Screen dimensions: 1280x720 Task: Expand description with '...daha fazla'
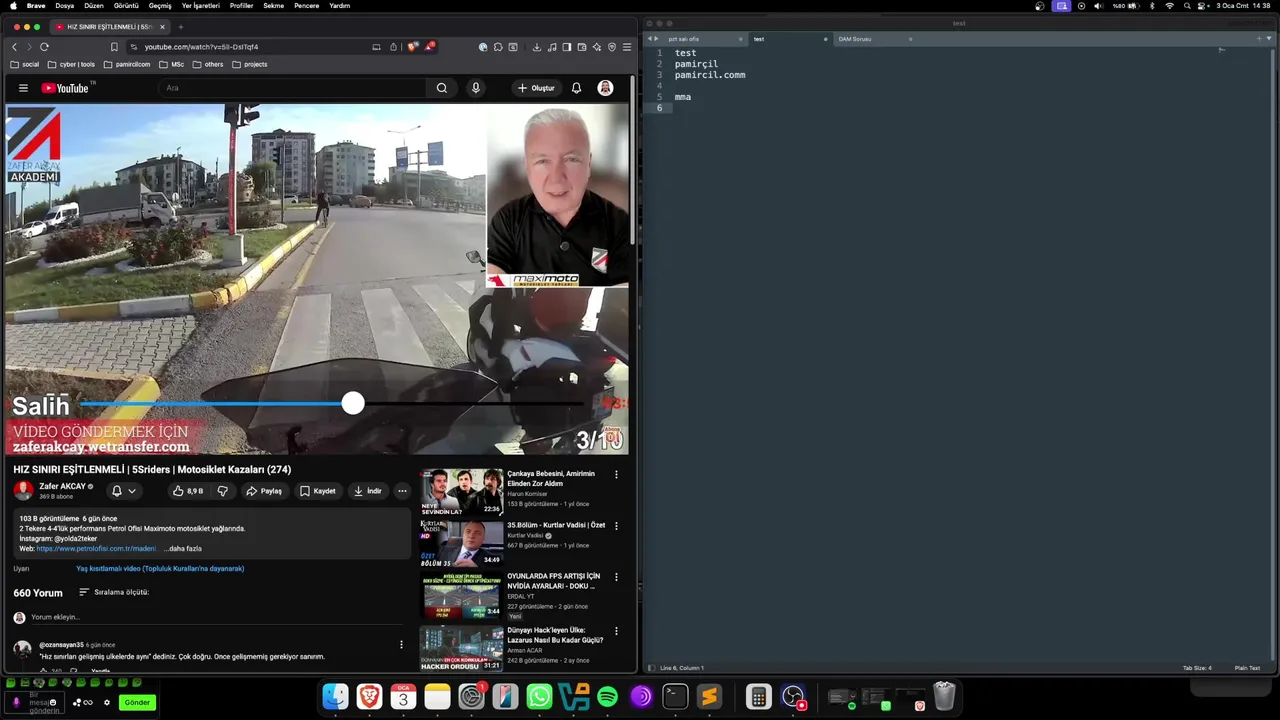183,548
